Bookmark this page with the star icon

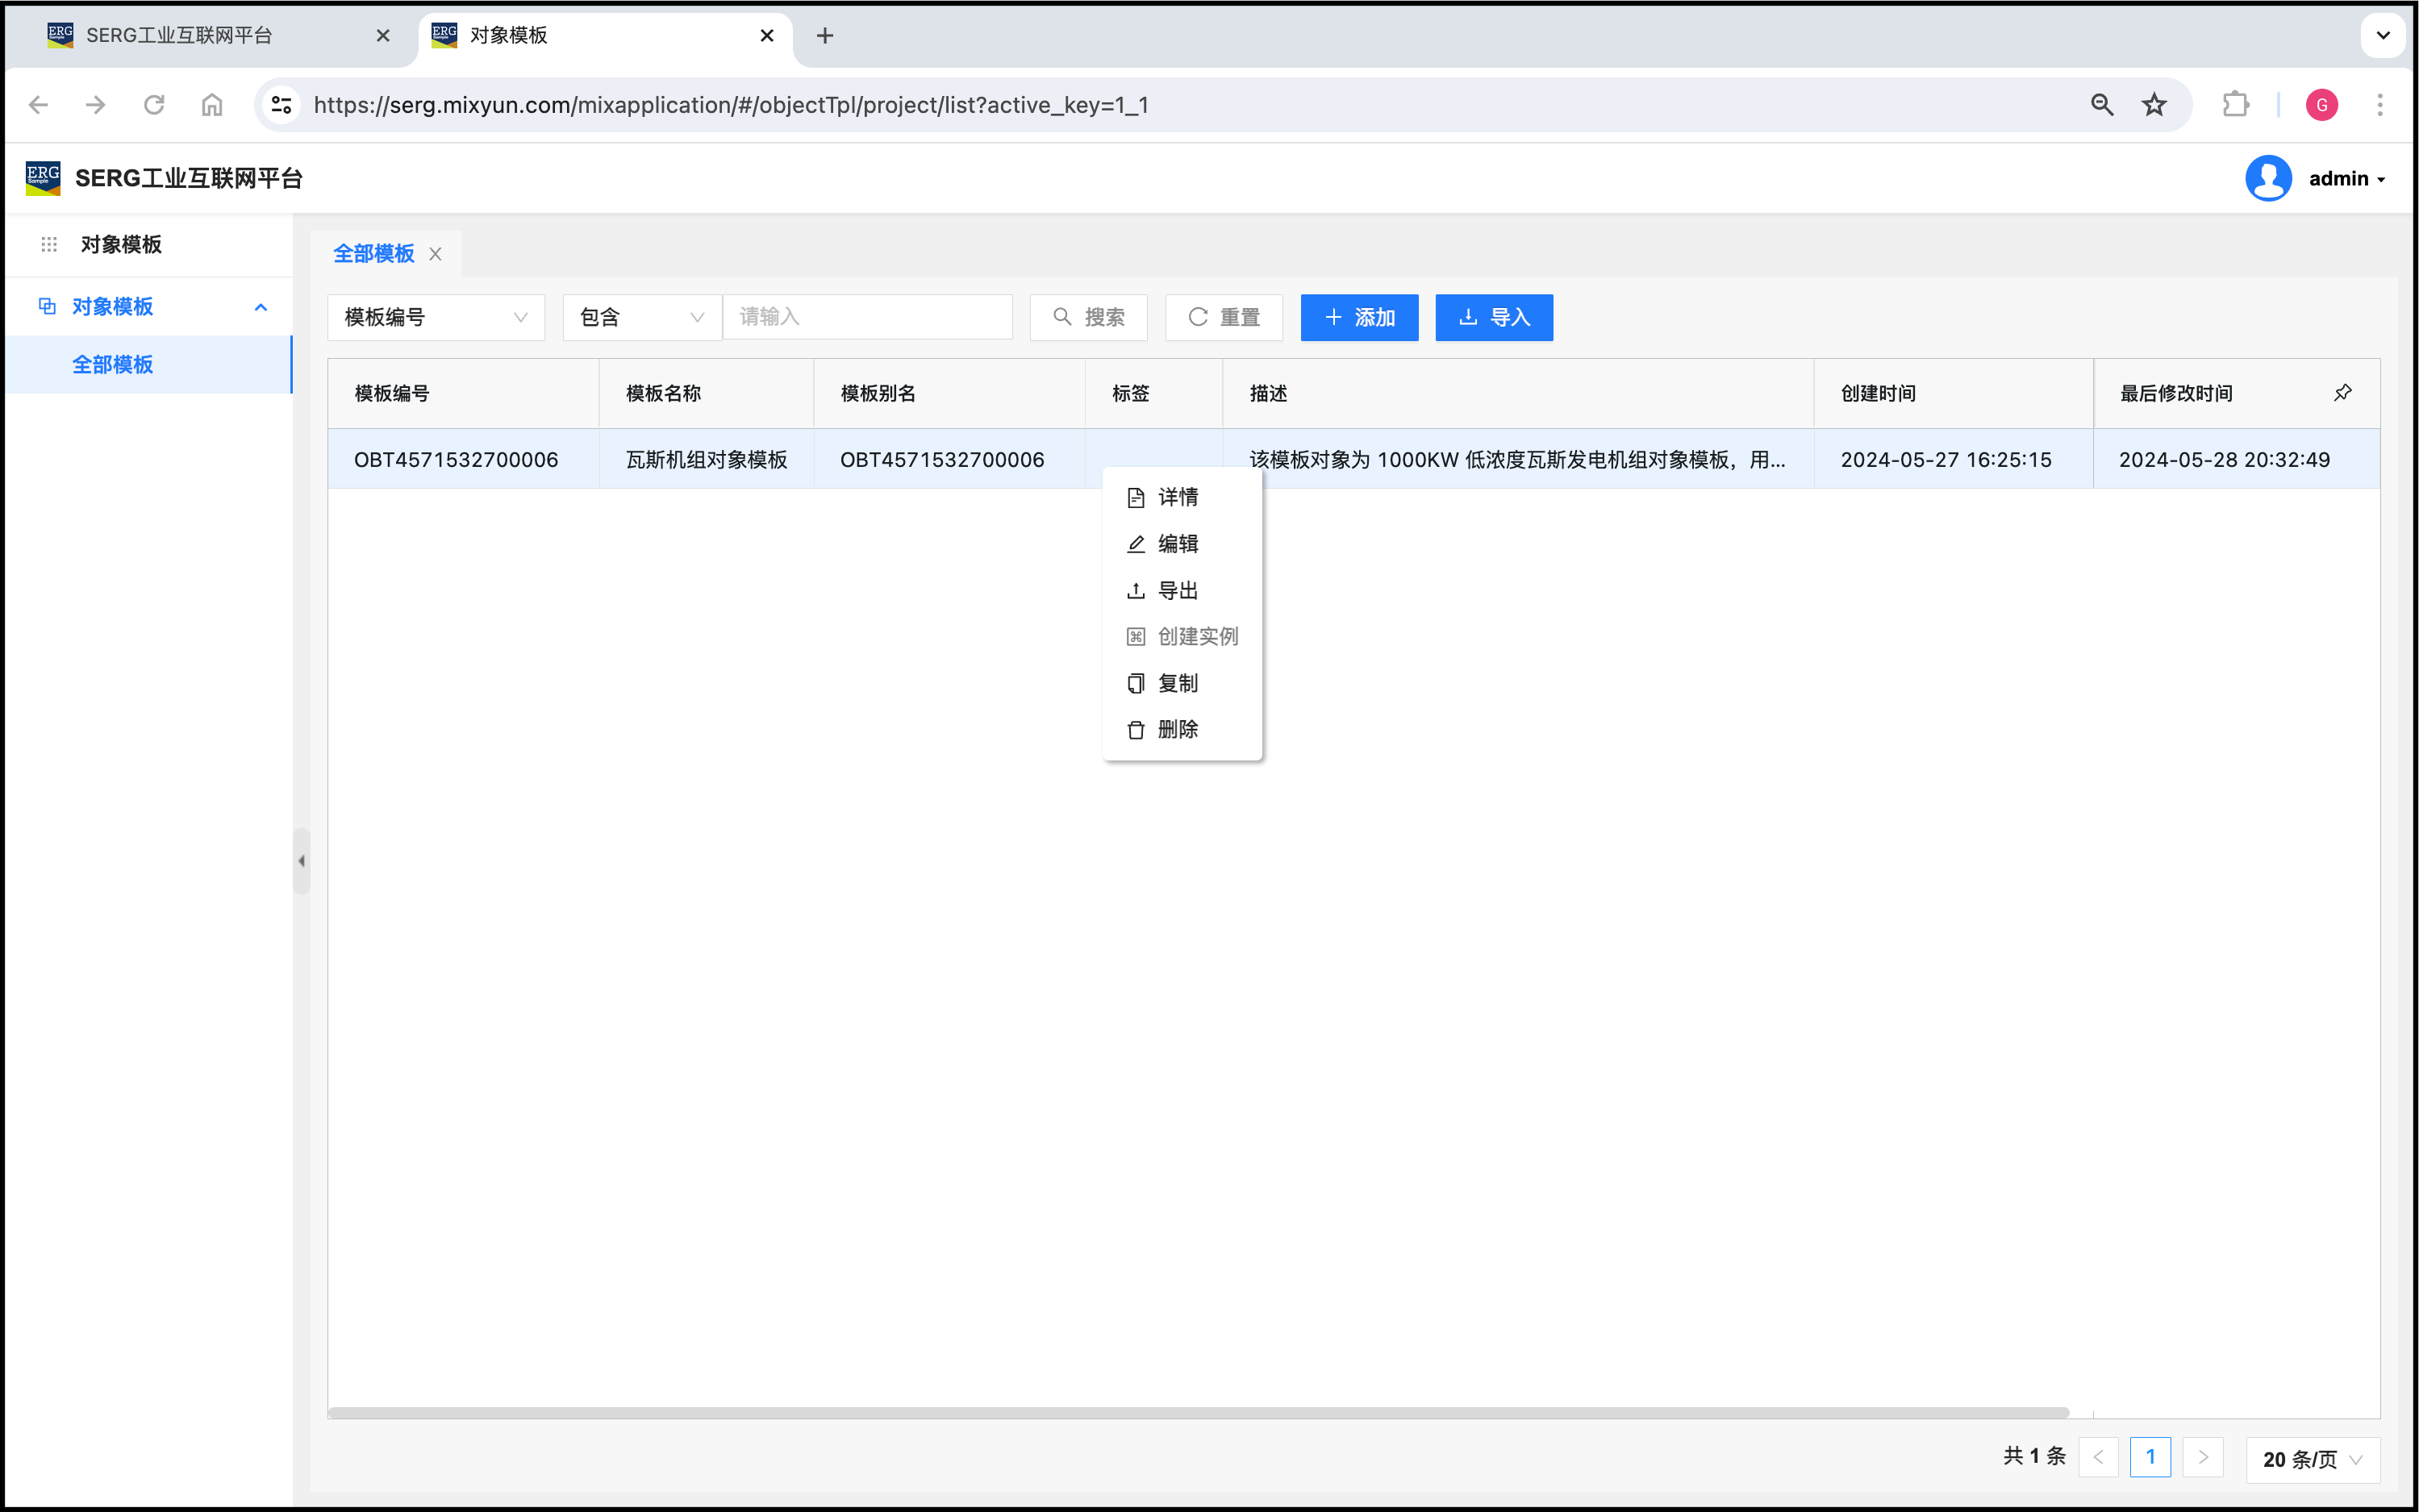(2154, 105)
